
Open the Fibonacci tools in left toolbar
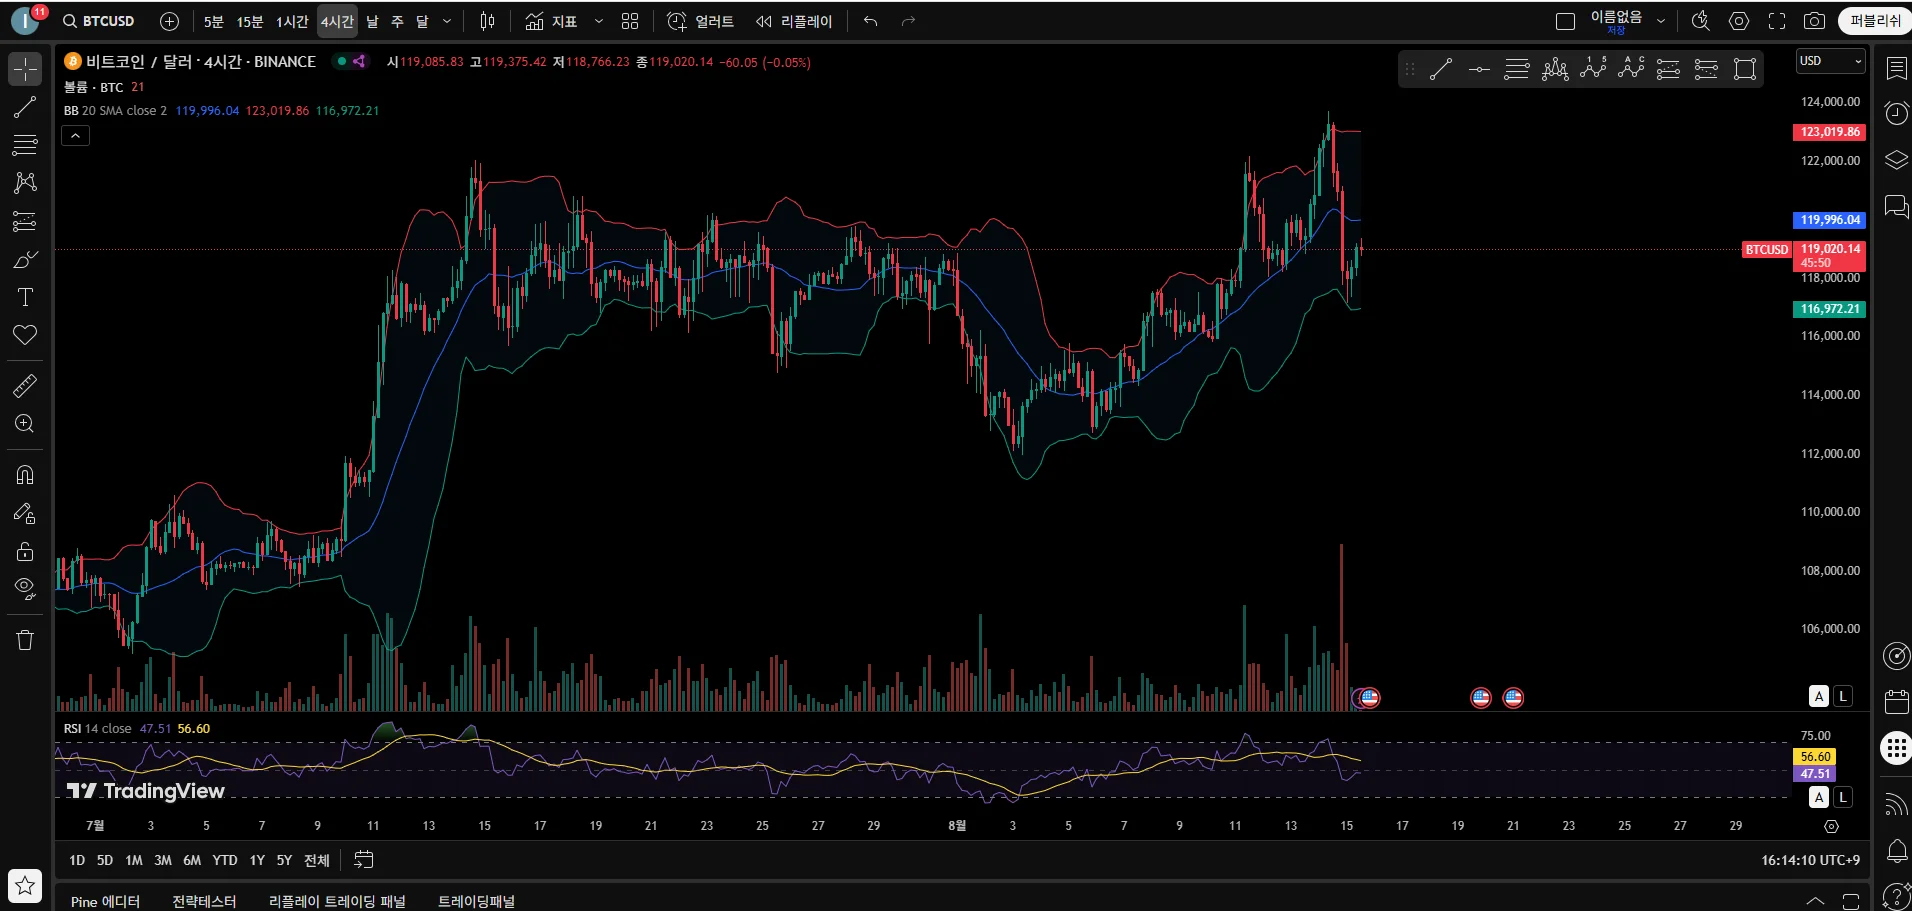point(25,145)
